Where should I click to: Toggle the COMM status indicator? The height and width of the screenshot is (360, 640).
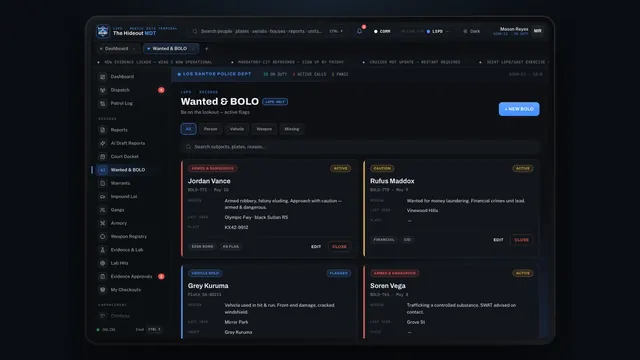(x=382, y=31)
